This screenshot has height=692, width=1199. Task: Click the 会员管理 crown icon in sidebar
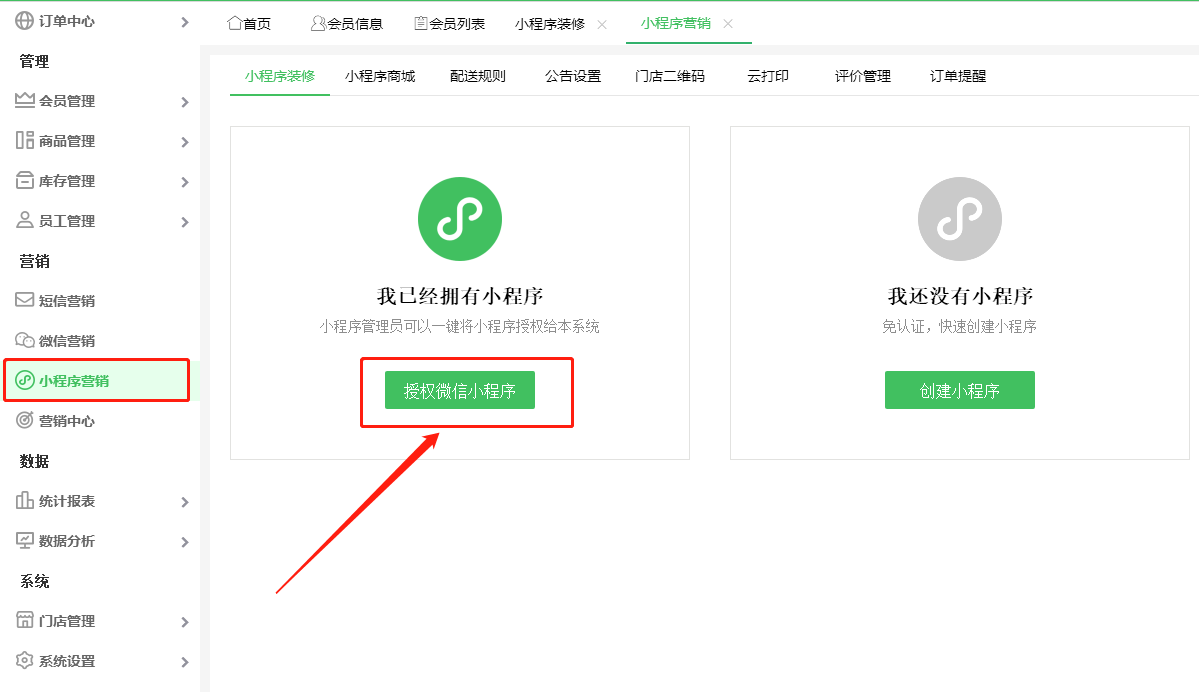[25, 100]
